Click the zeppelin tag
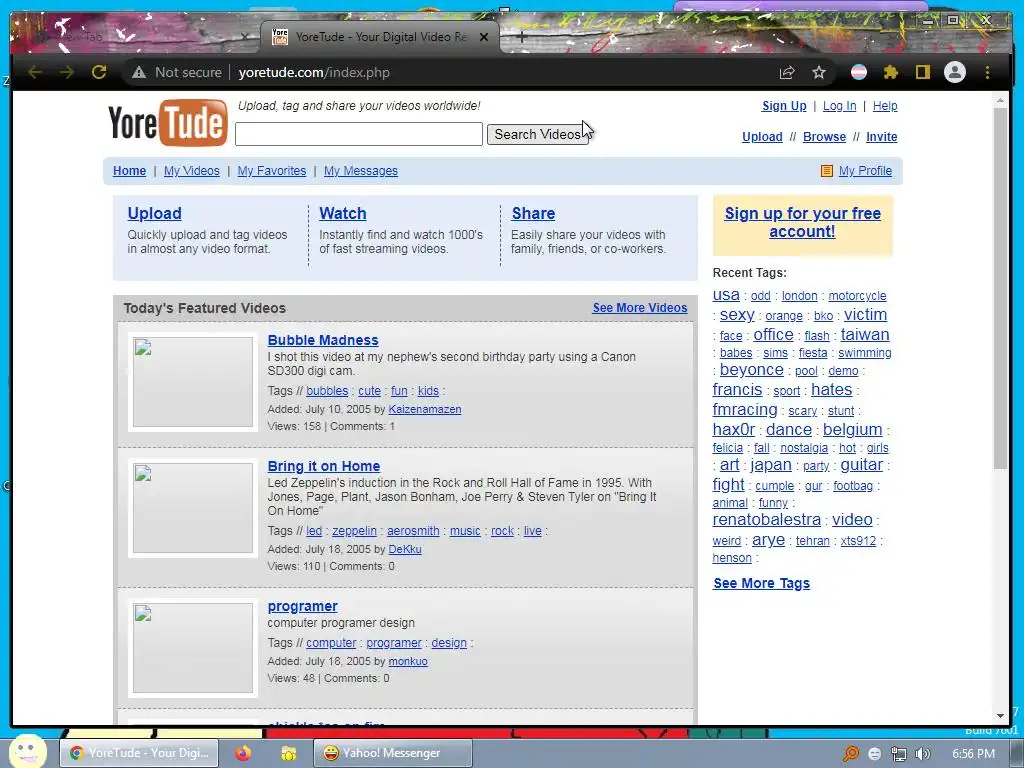The image size is (1024, 768). [x=355, y=531]
